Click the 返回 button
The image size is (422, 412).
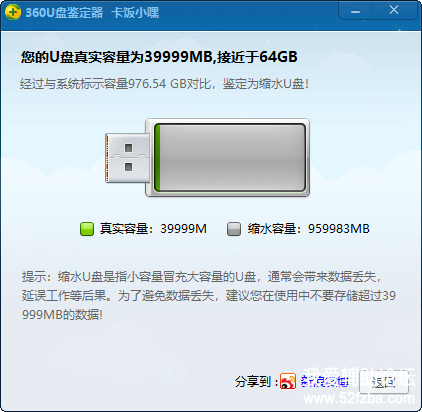point(383,382)
